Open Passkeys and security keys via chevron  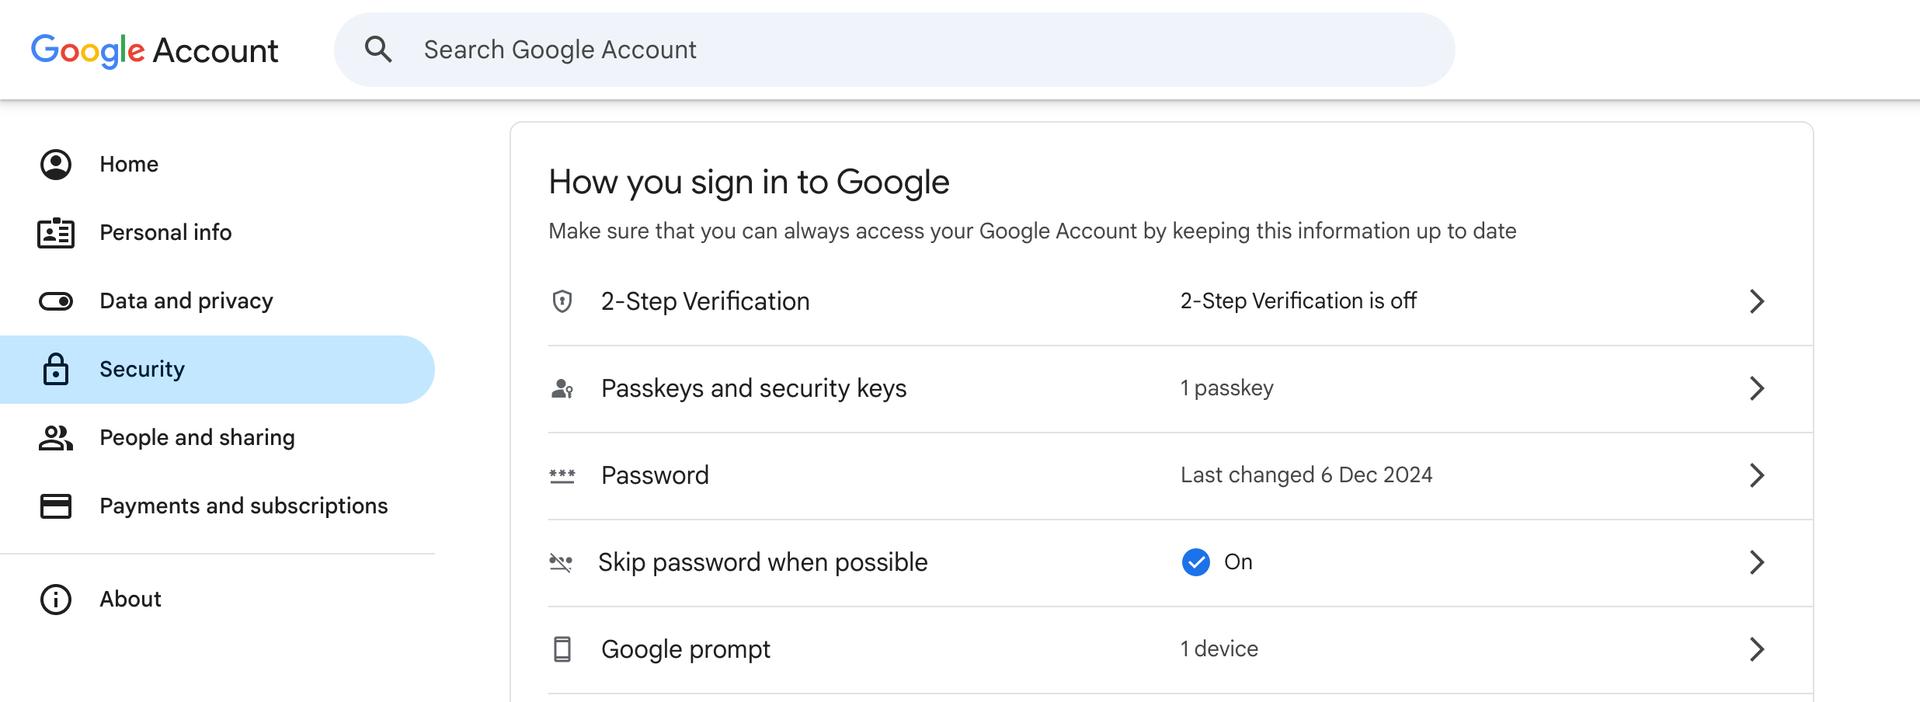pos(1757,389)
